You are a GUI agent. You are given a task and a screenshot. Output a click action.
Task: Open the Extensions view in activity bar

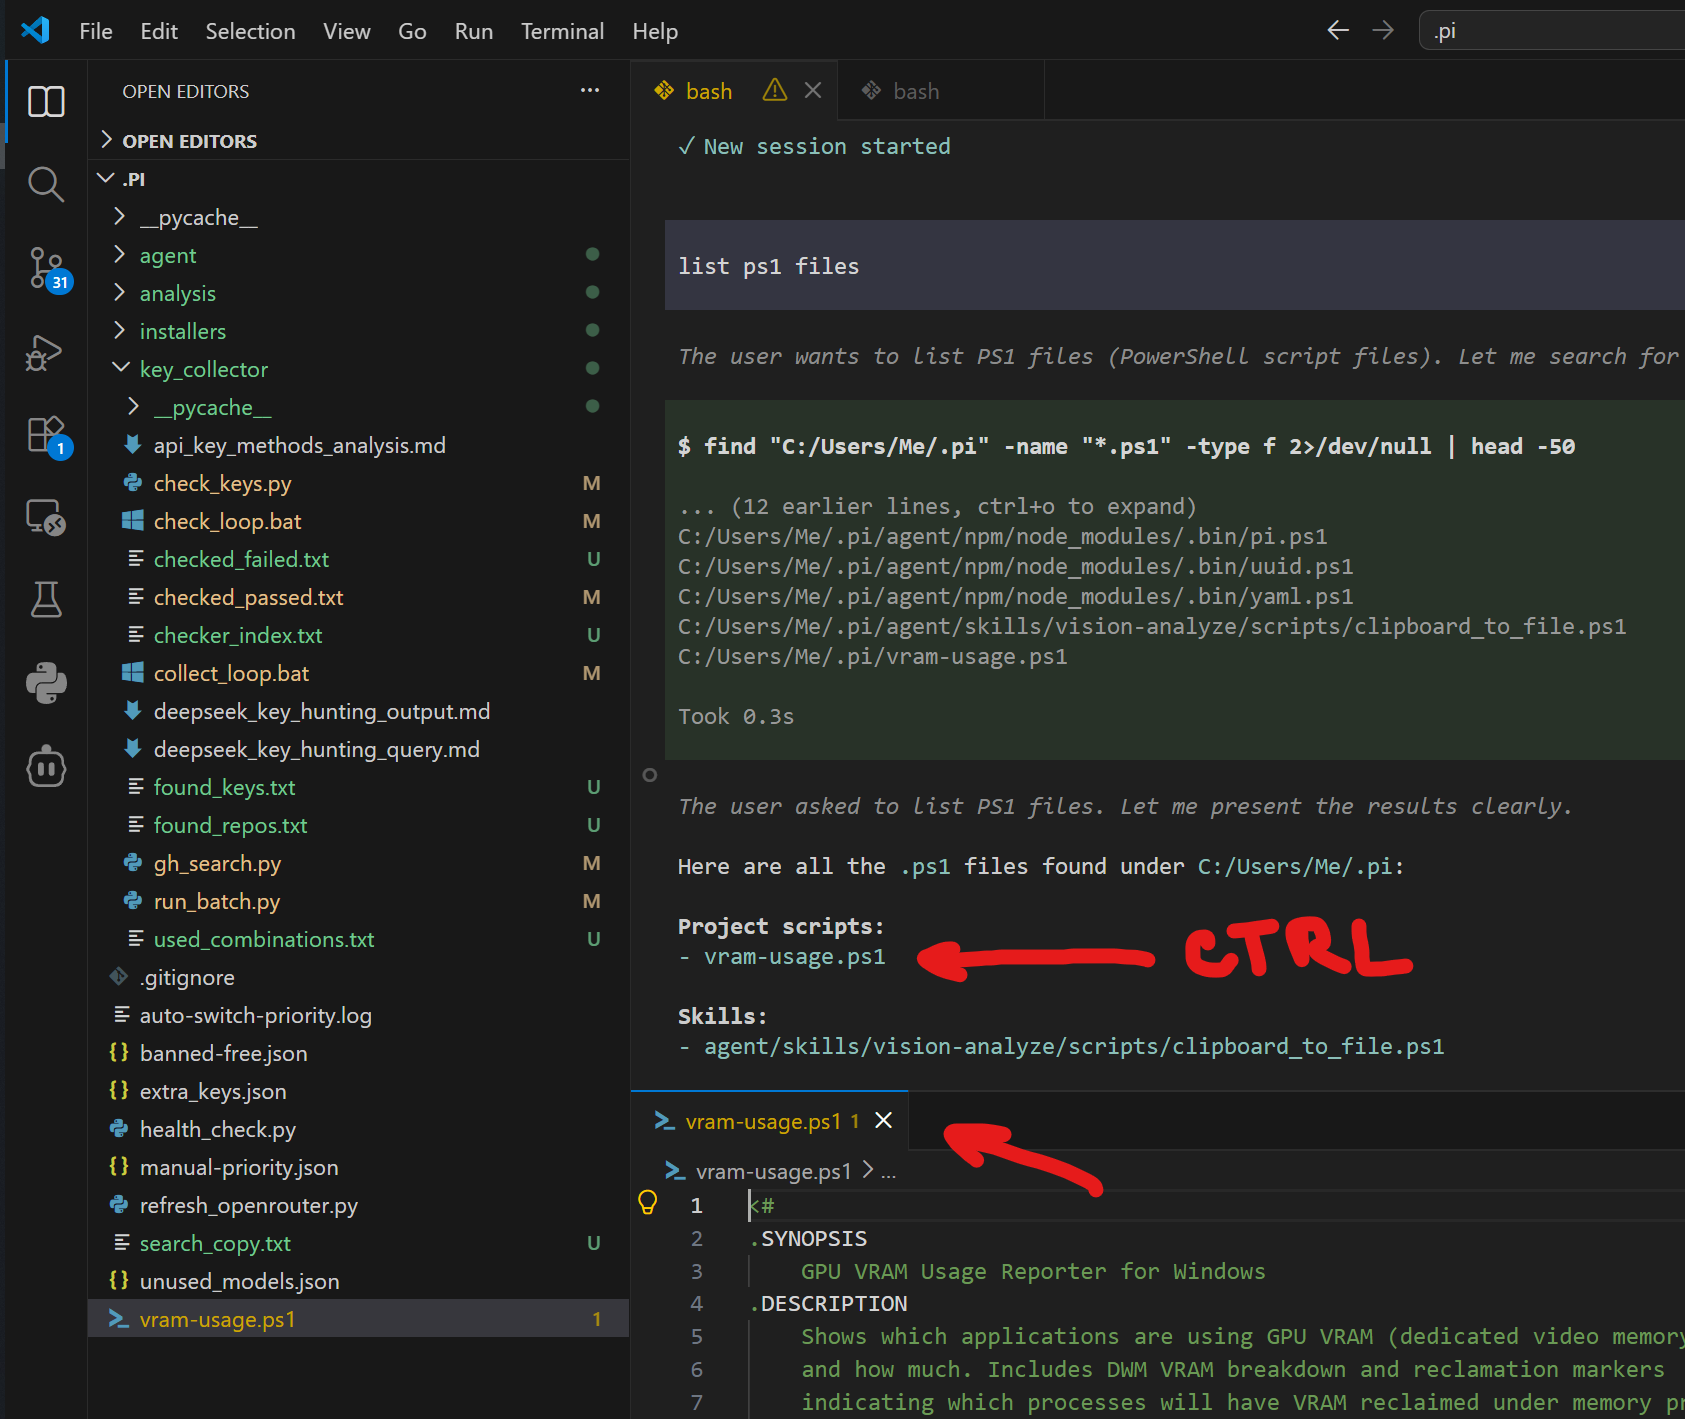[46, 435]
